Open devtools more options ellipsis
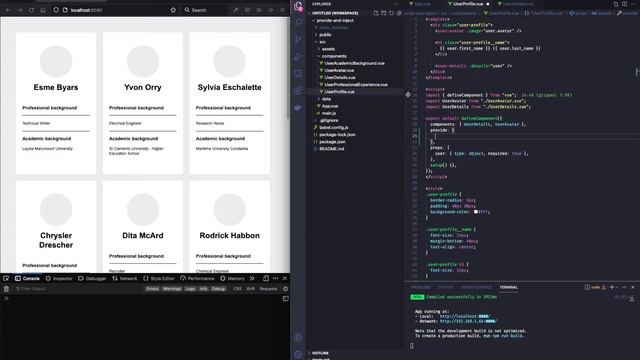The height and width of the screenshot is (360, 640). [276, 278]
